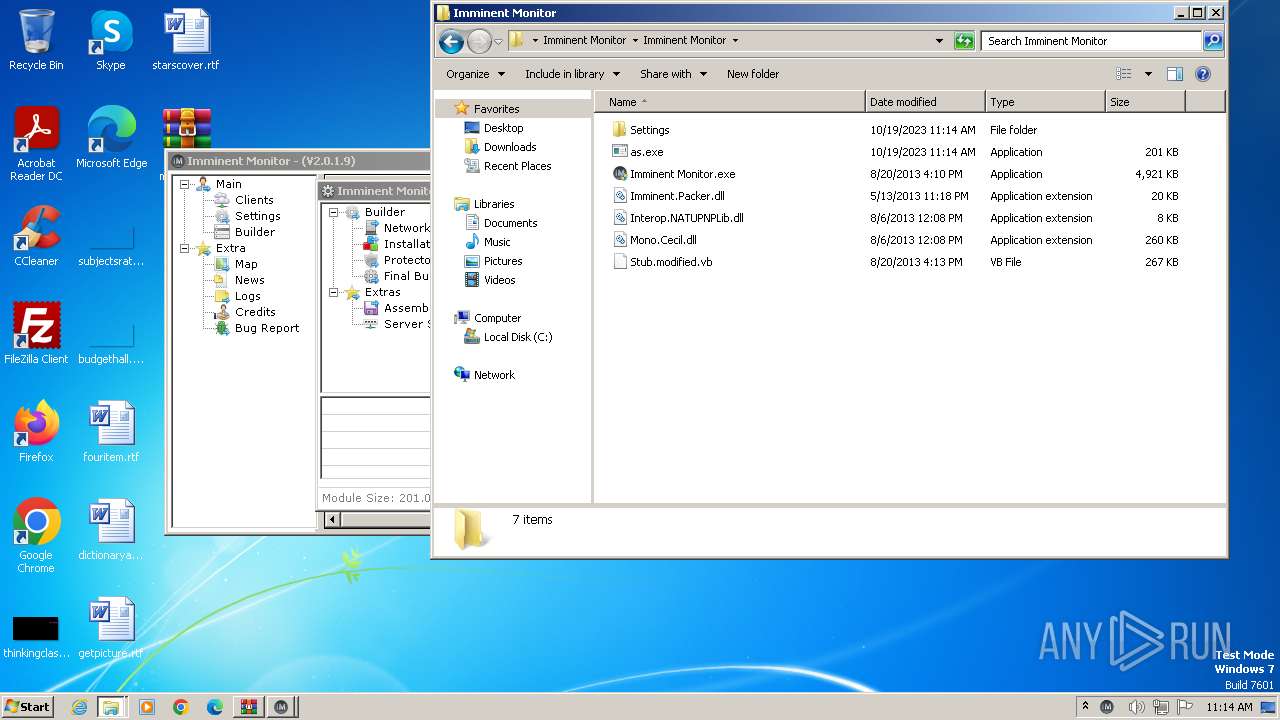Screen dimensions: 1280x720
Task: Collapse the Main tree node
Action: point(185,184)
